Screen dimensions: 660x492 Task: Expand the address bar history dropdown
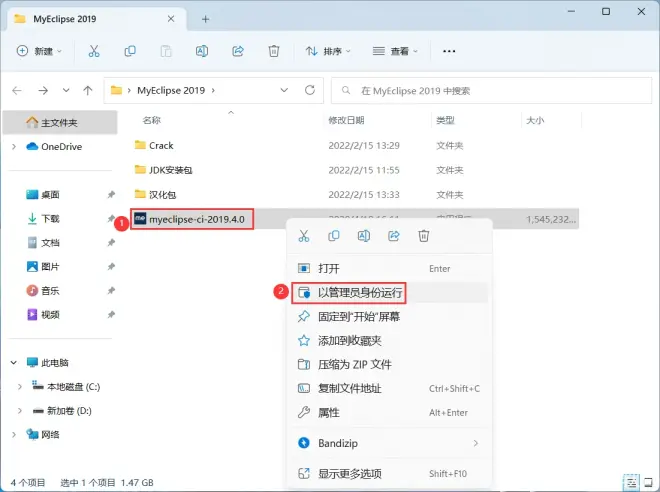[284, 90]
